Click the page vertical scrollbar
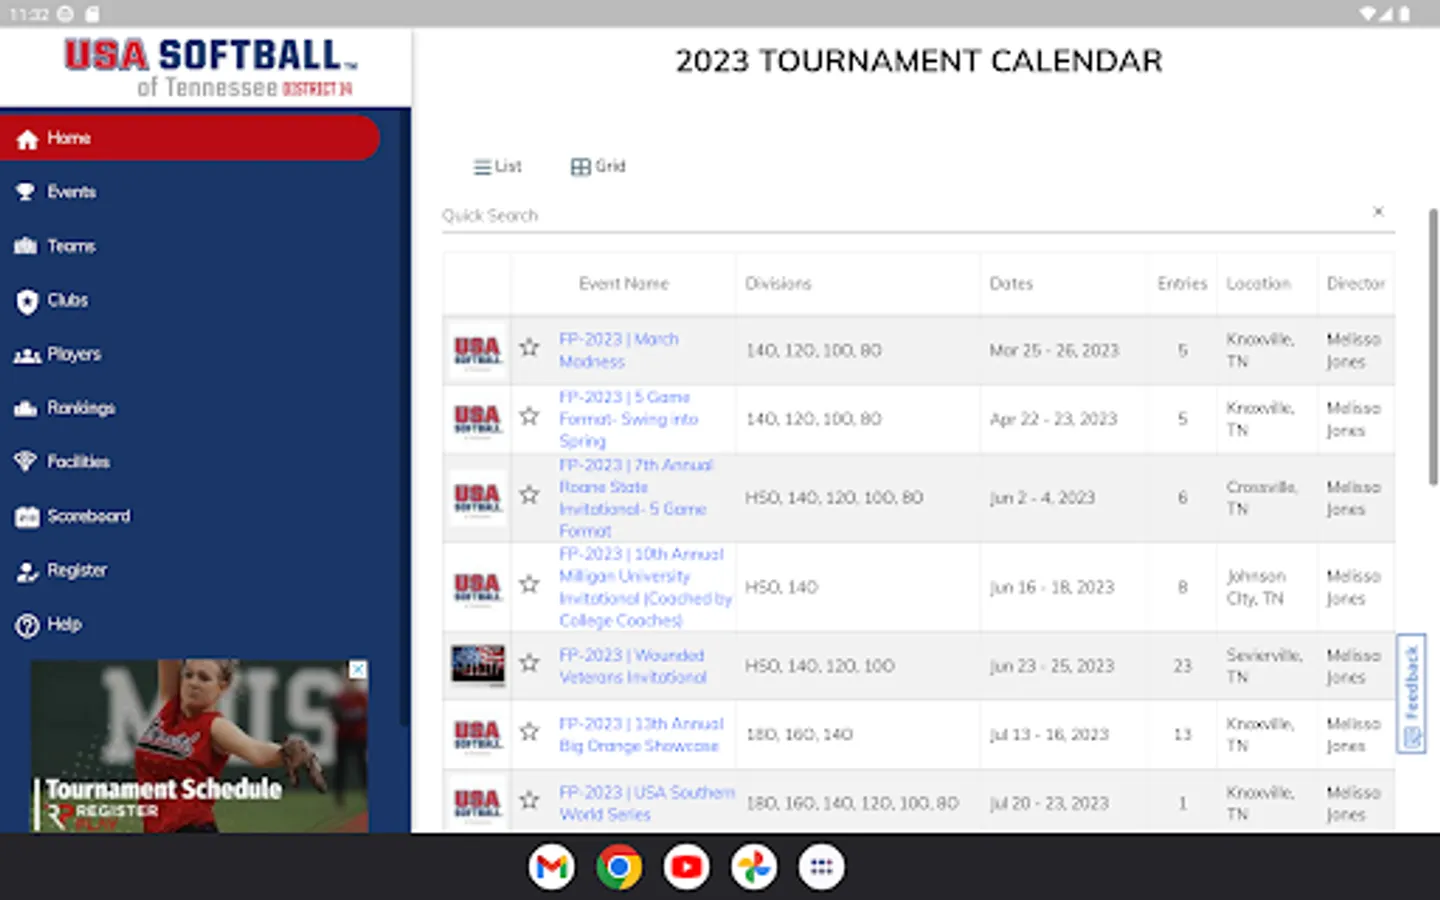Viewport: 1440px width, 900px height. (1433, 347)
